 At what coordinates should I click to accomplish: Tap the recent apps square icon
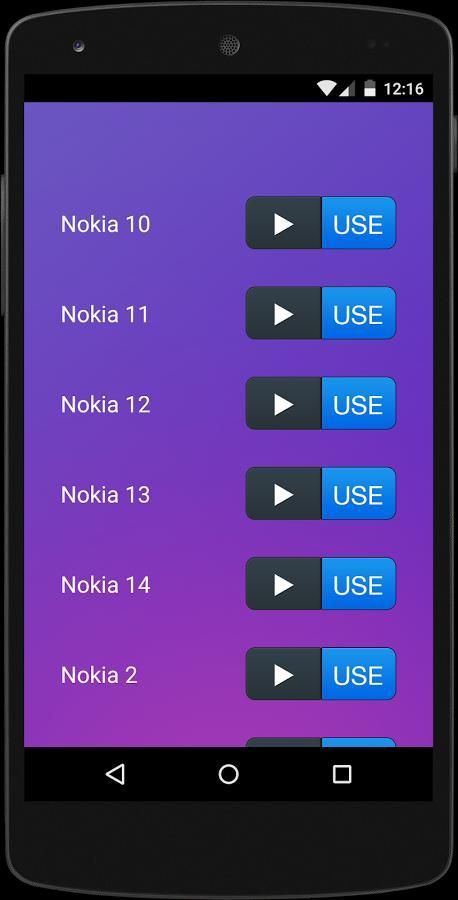(342, 774)
